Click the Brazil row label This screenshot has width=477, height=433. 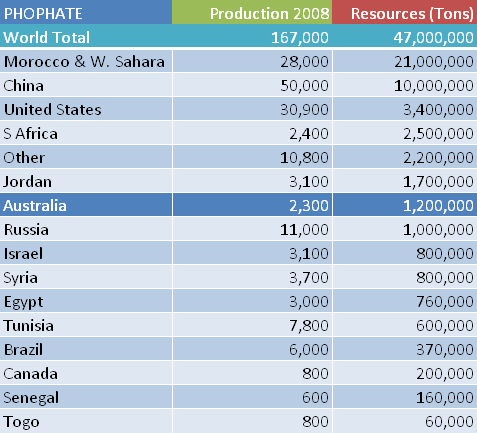[23, 350]
